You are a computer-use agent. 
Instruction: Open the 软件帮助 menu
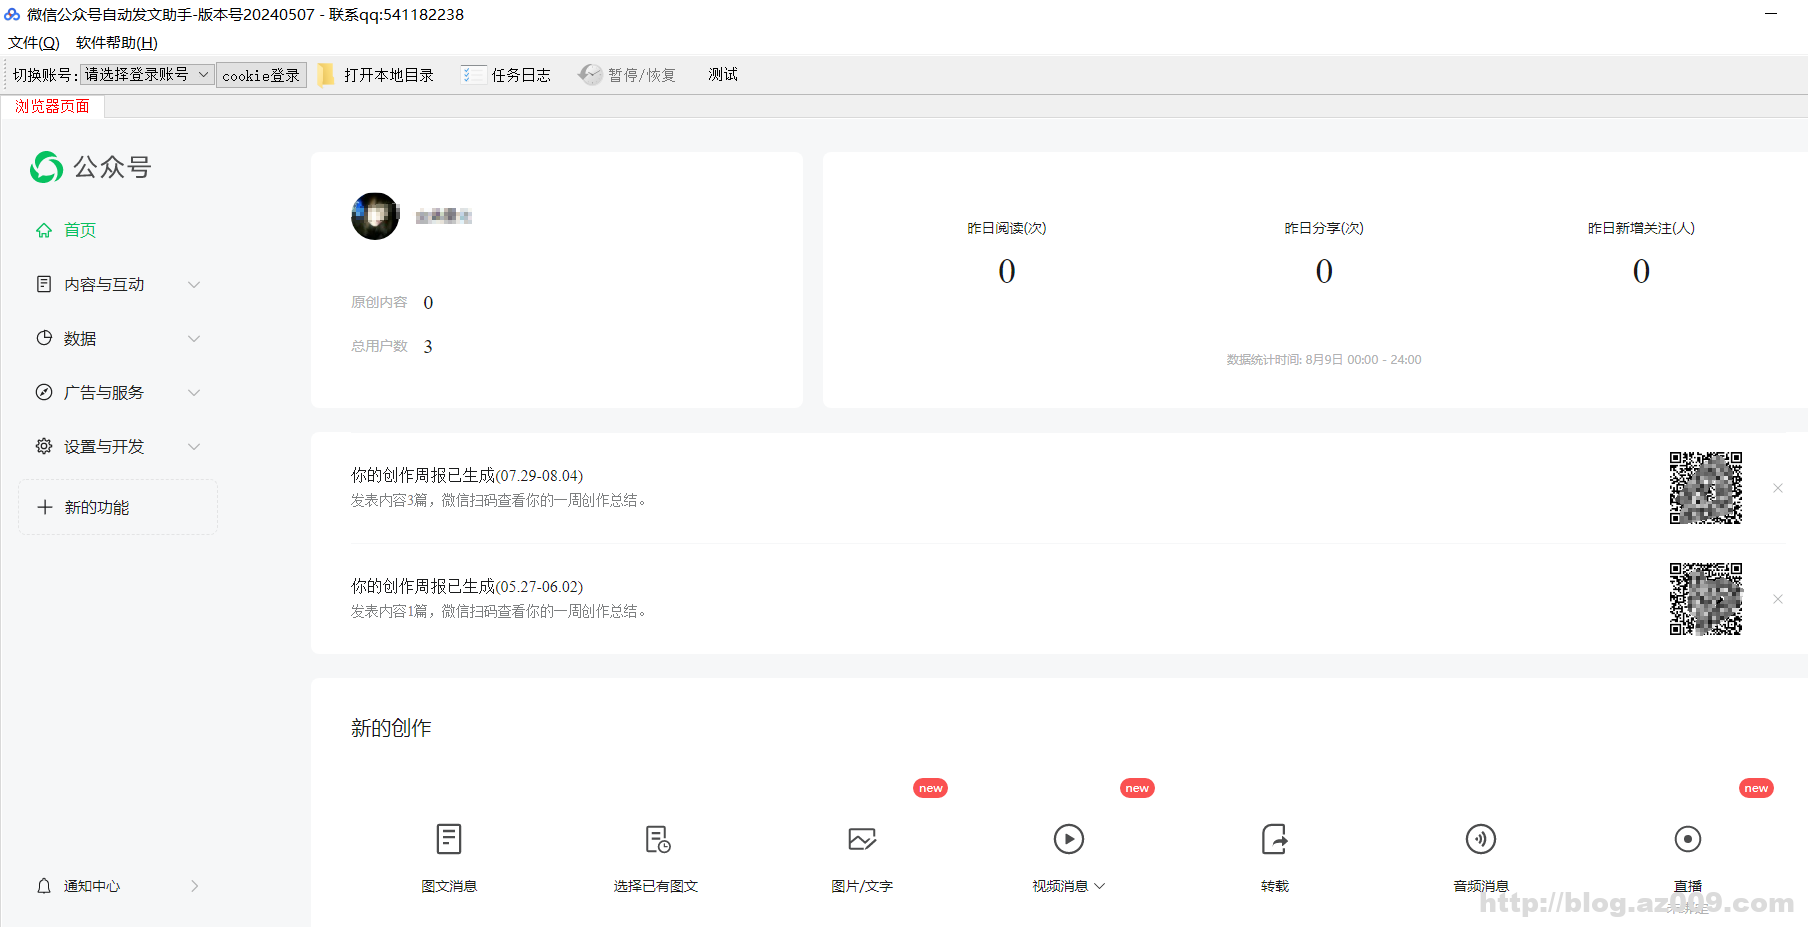click(x=117, y=43)
